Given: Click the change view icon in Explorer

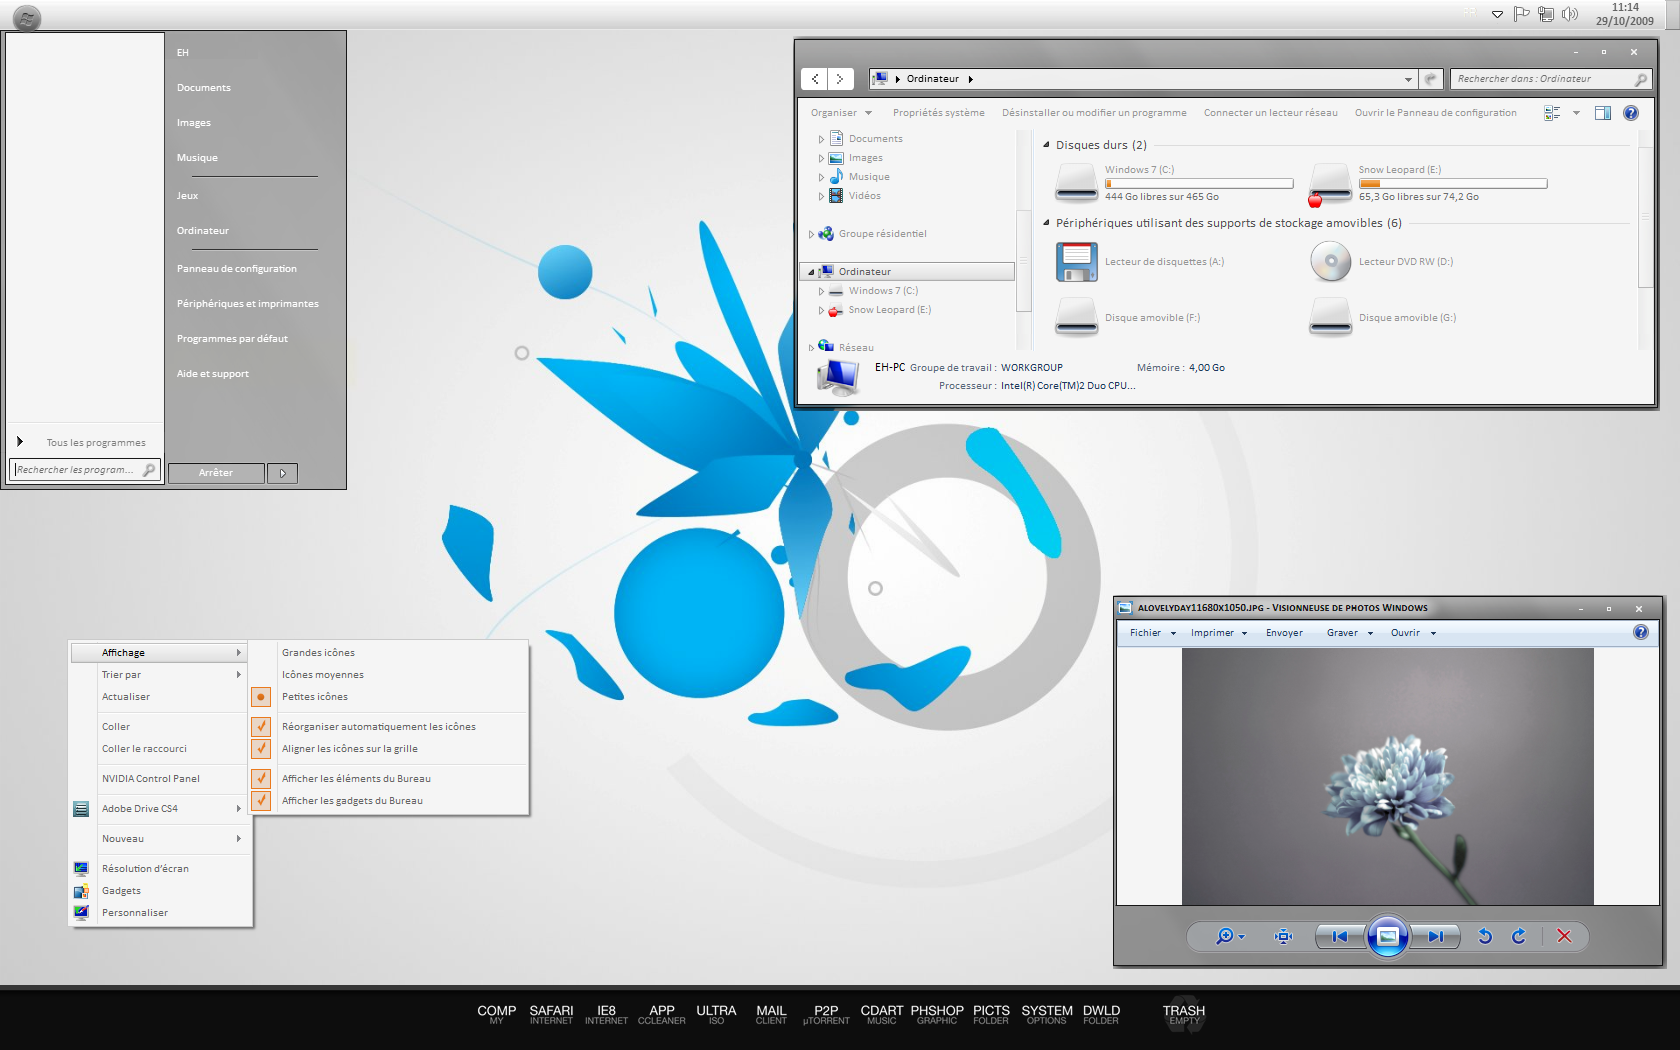Looking at the screenshot, I should click(1552, 113).
